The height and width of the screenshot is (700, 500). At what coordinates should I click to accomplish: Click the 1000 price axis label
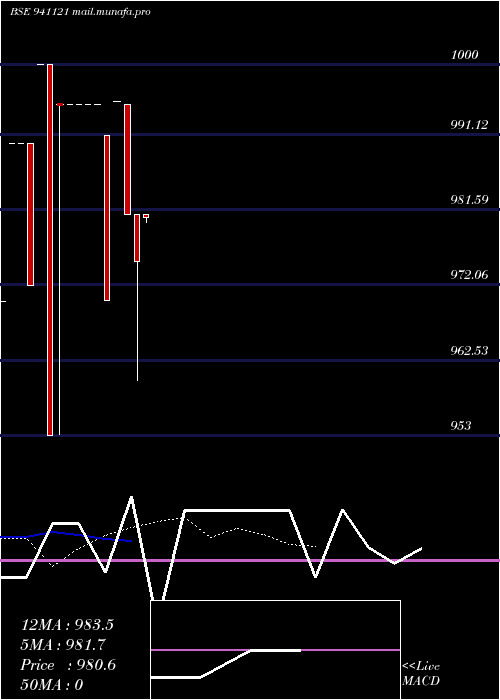click(464, 55)
